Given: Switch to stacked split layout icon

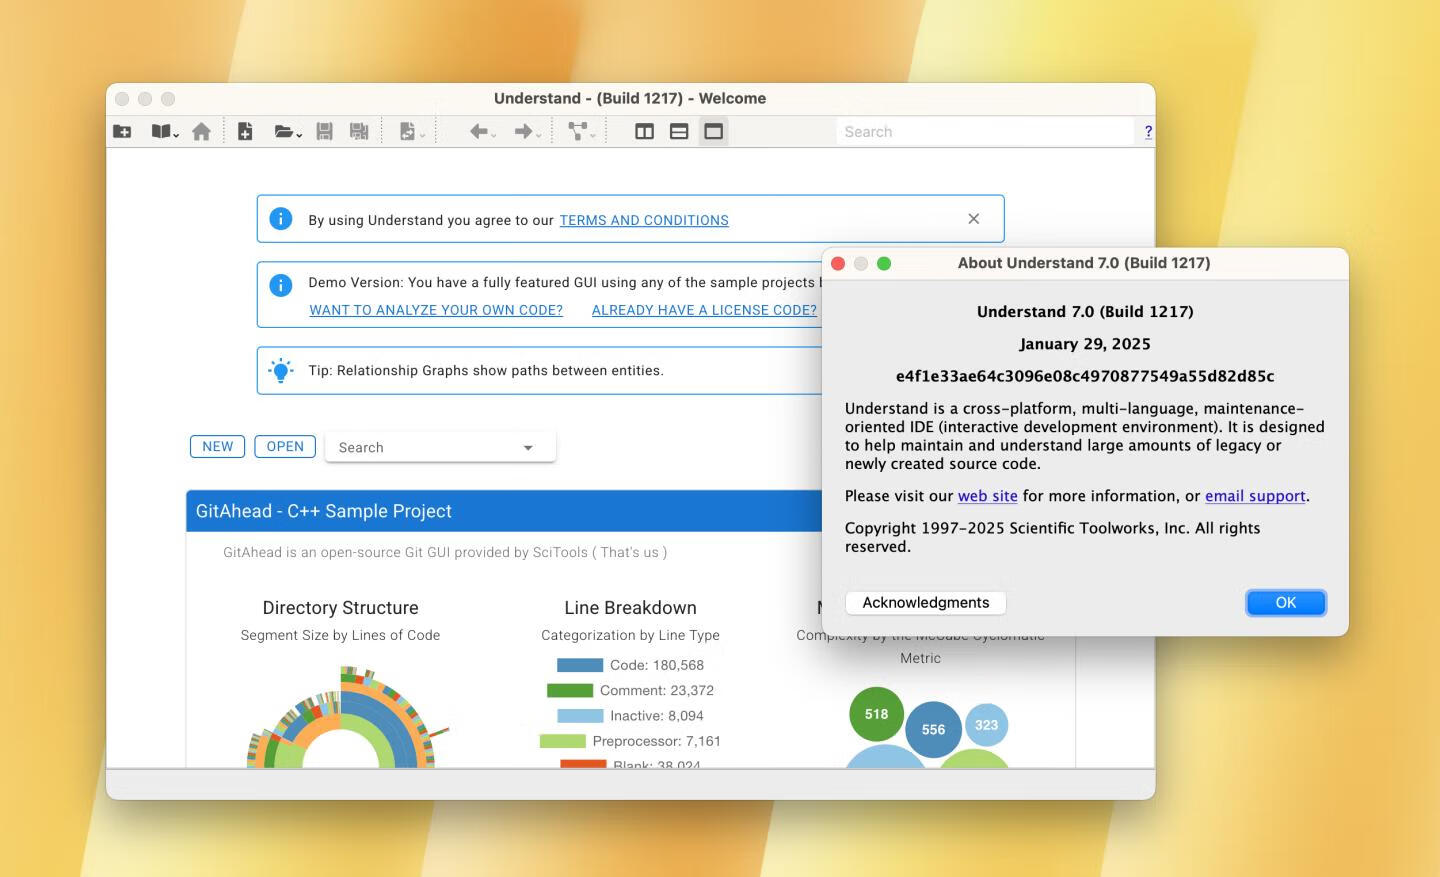Looking at the screenshot, I should pos(679,131).
